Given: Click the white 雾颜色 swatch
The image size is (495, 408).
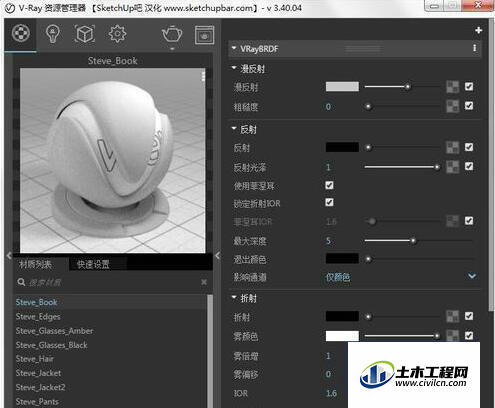Looking at the screenshot, I should click(342, 336).
